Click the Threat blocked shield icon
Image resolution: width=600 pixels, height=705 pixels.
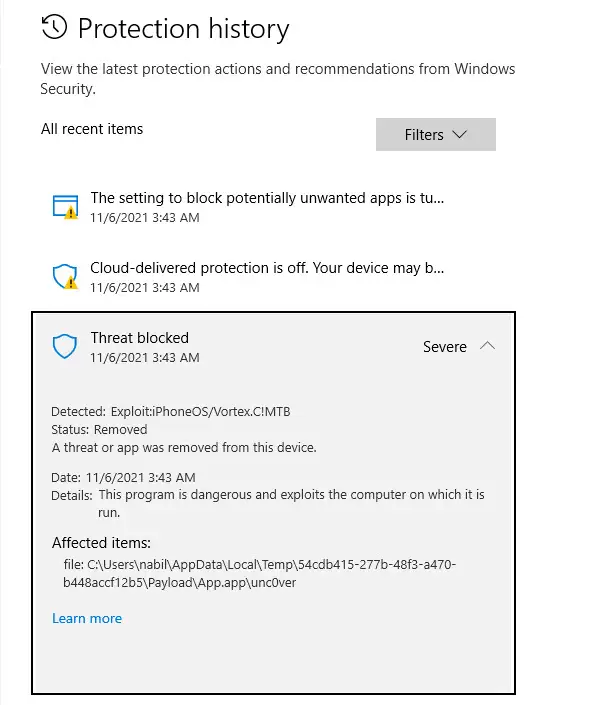[x=65, y=346]
